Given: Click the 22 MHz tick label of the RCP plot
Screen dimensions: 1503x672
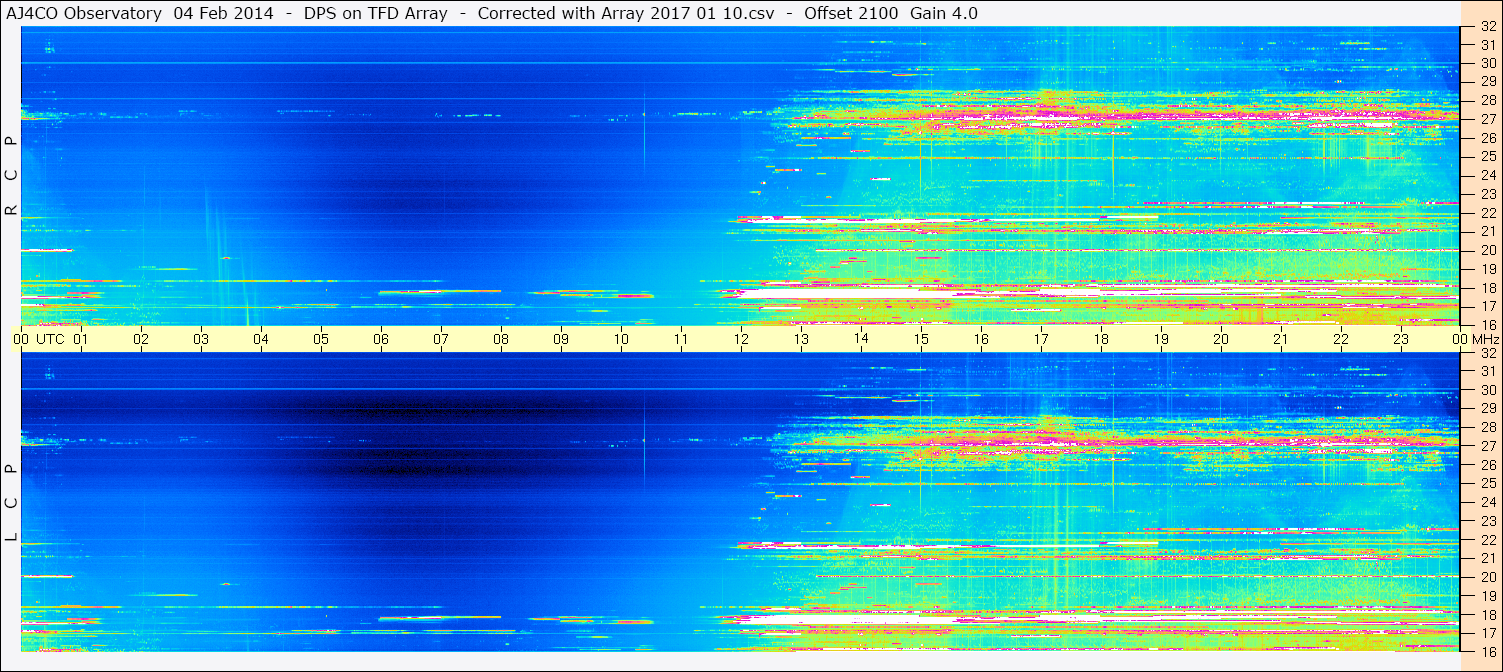Looking at the screenshot, I should point(1487,213).
